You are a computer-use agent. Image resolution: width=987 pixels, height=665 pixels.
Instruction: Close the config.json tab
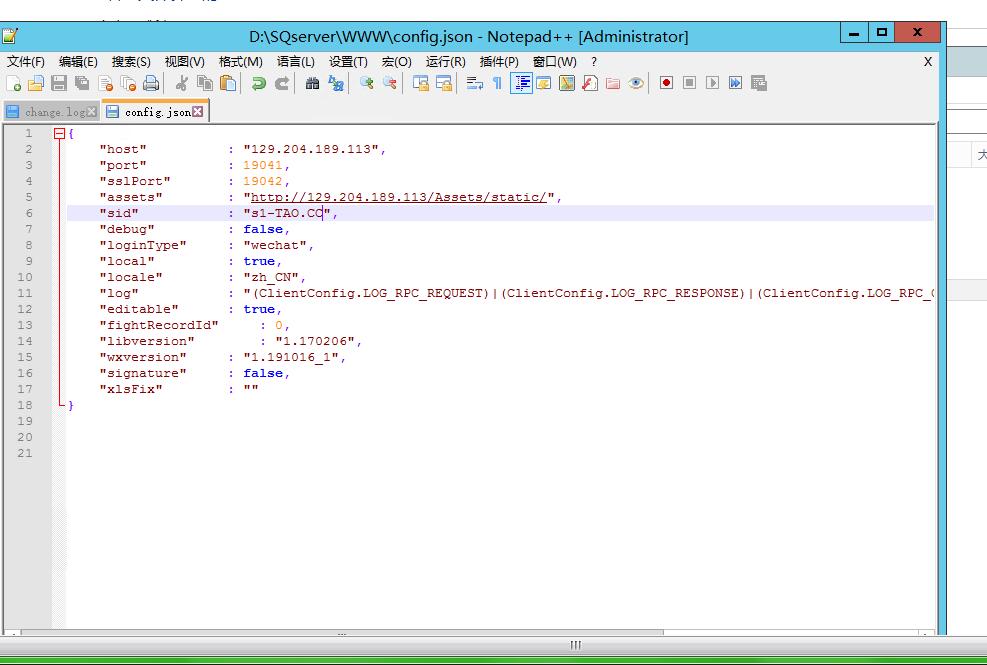[198, 112]
